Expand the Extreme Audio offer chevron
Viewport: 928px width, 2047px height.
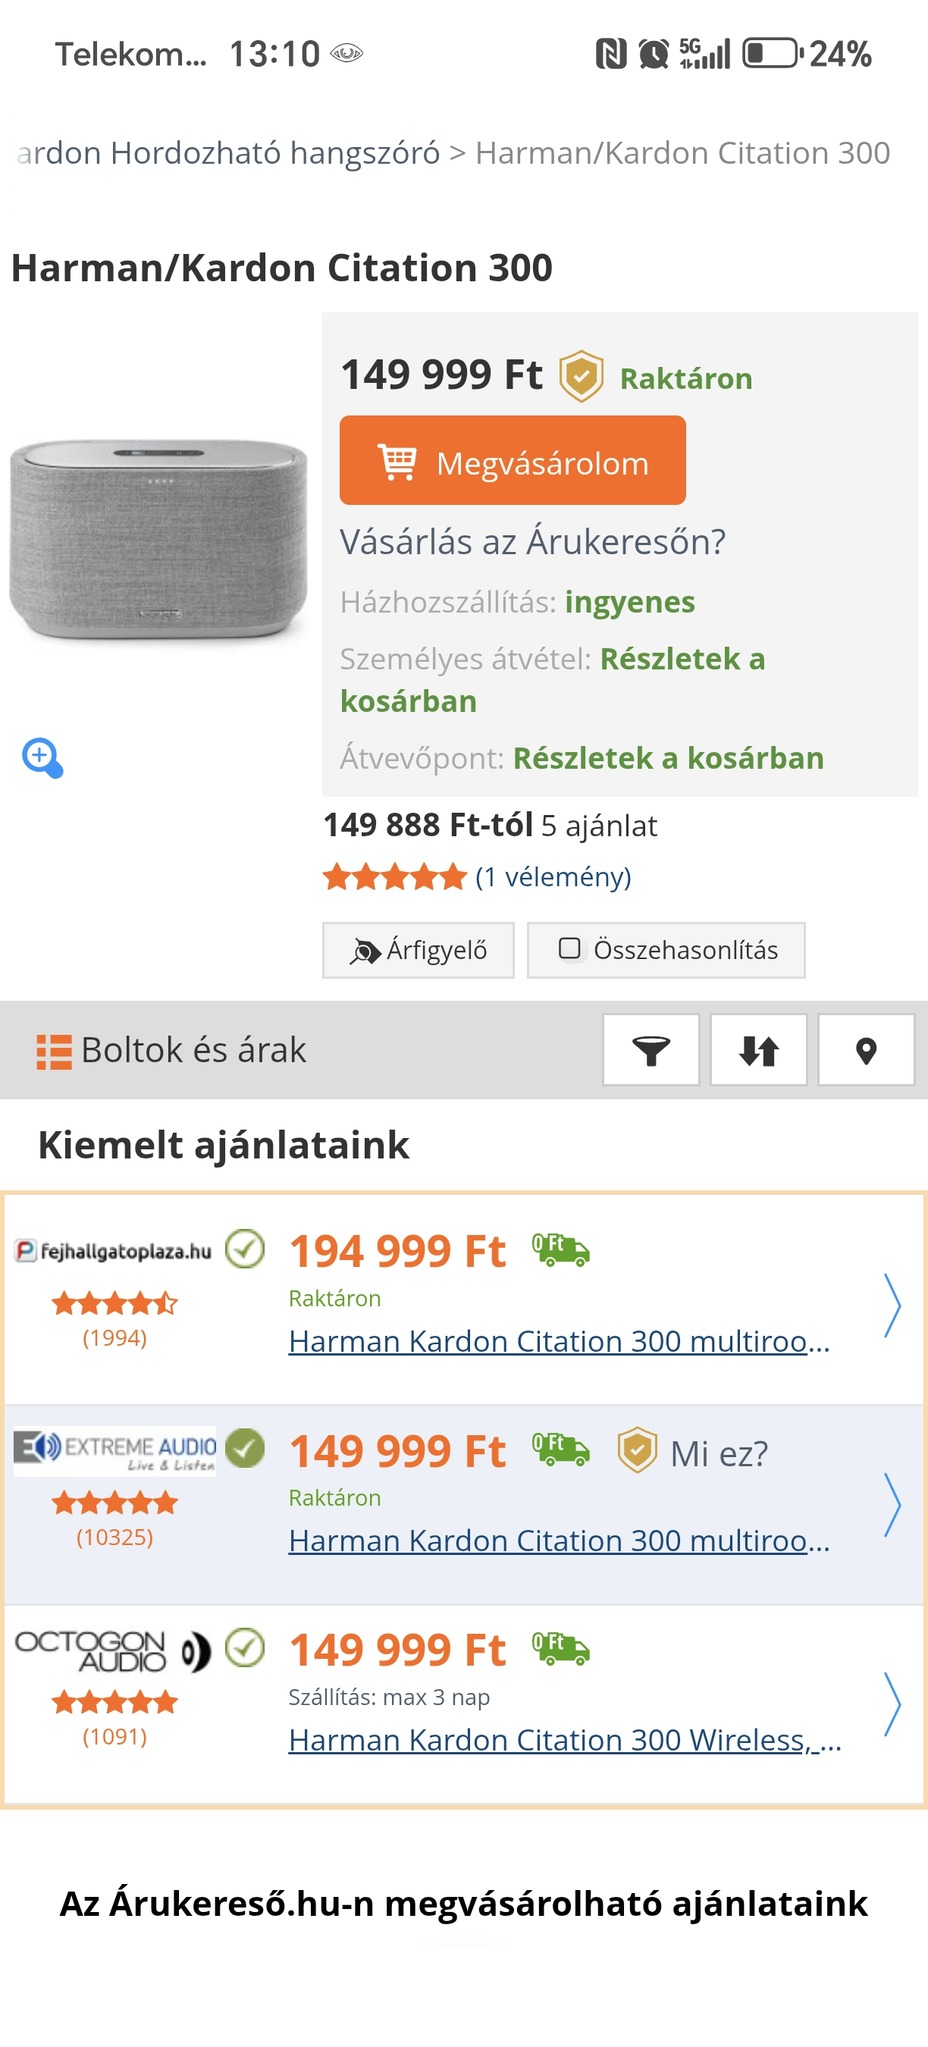pyautogui.click(x=892, y=1505)
